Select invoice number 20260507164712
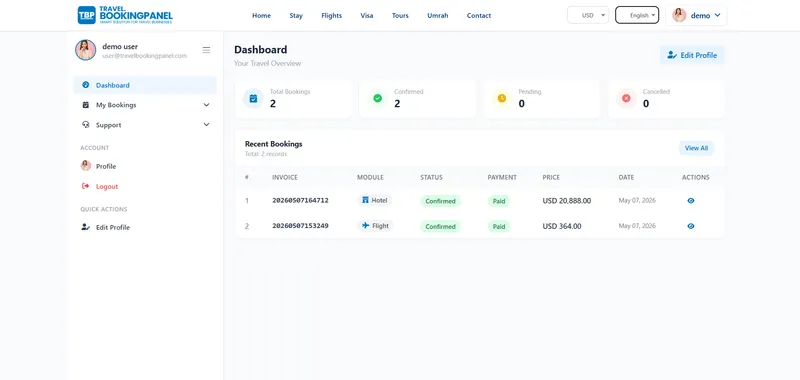The height and width of the screenshot is (380, 800). [301, 200]
